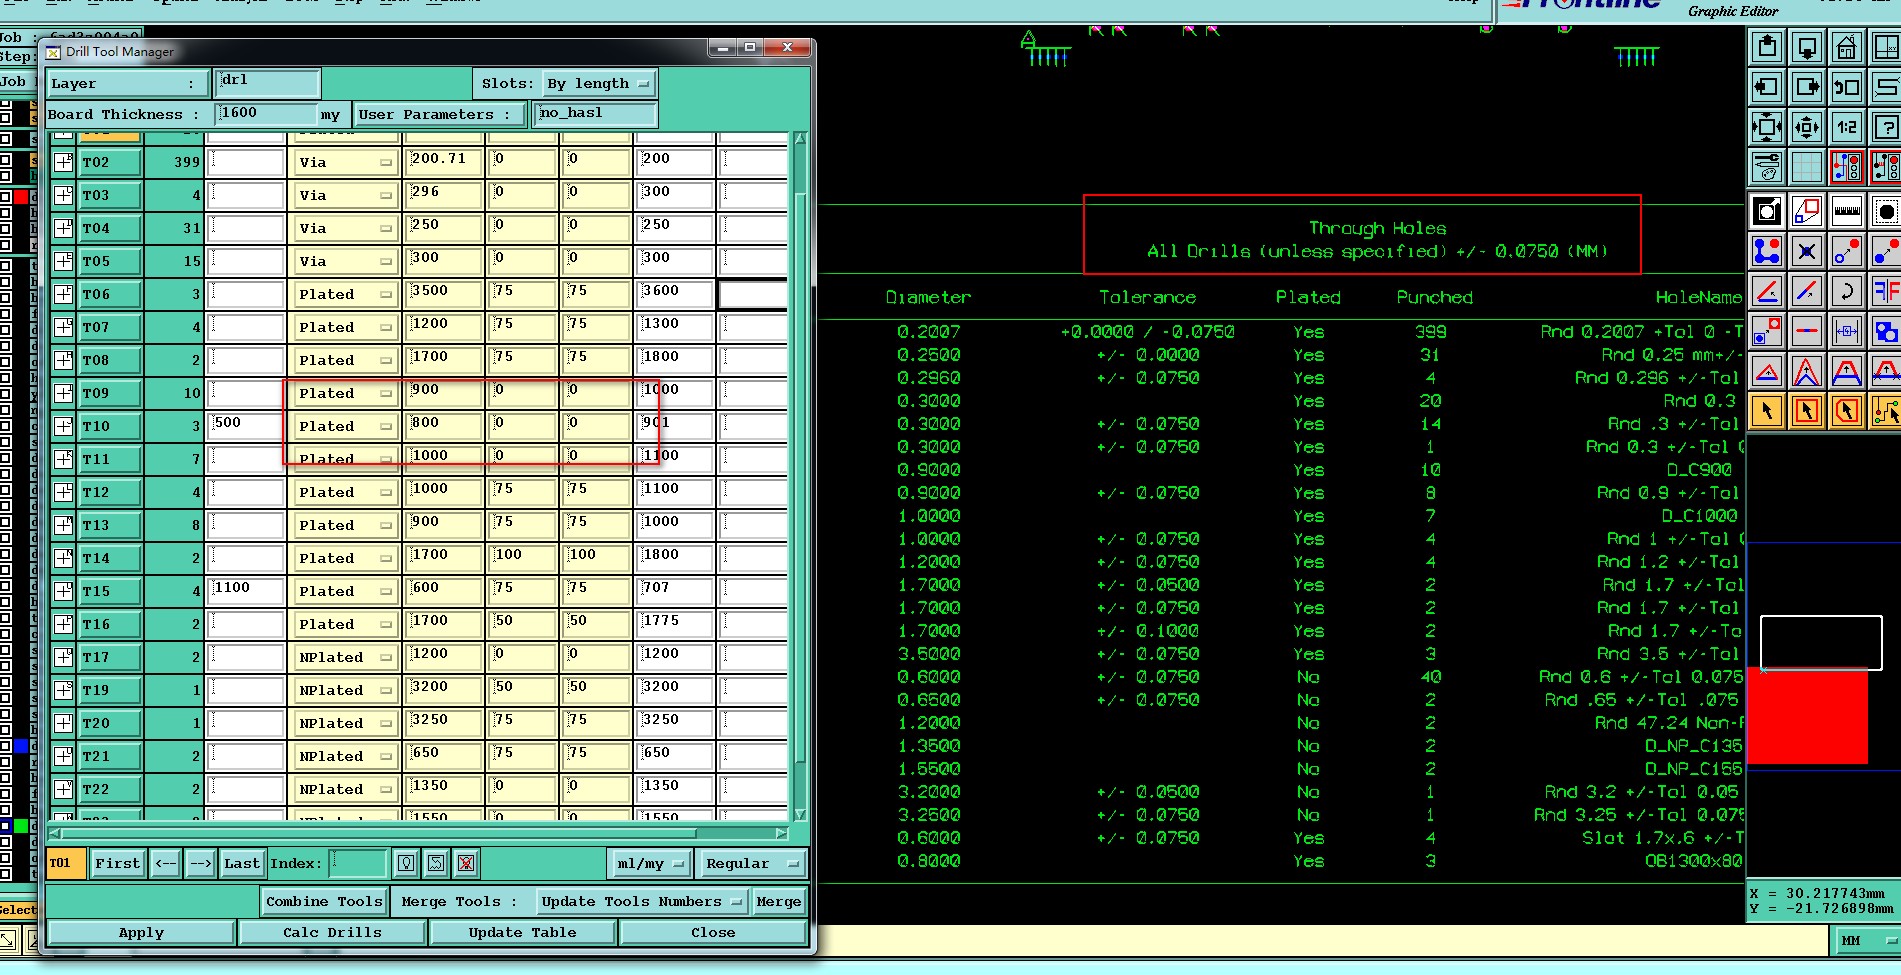Click the mirrored F flip icon
Screen dimensions: 1901x975
[x=1885, y=291]
